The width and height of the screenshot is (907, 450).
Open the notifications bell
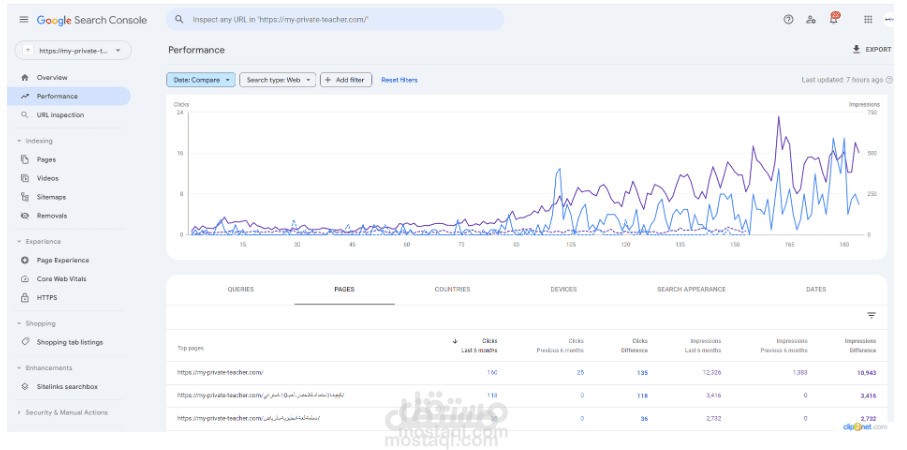tap(835, 19)
